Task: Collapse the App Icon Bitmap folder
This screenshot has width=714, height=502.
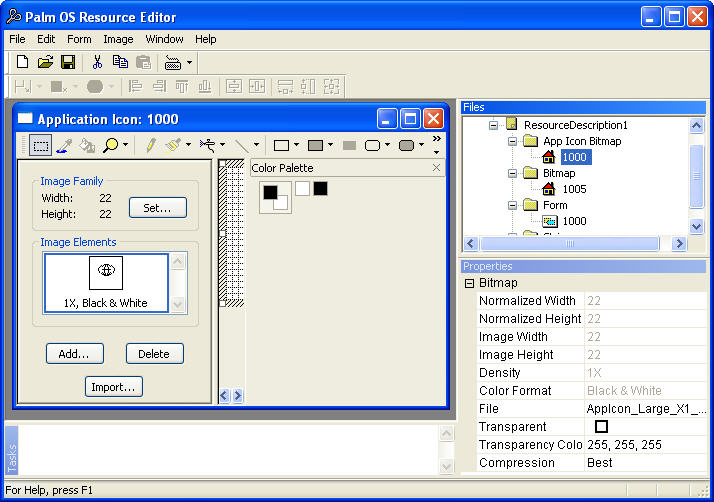Action: click(512, 141)
